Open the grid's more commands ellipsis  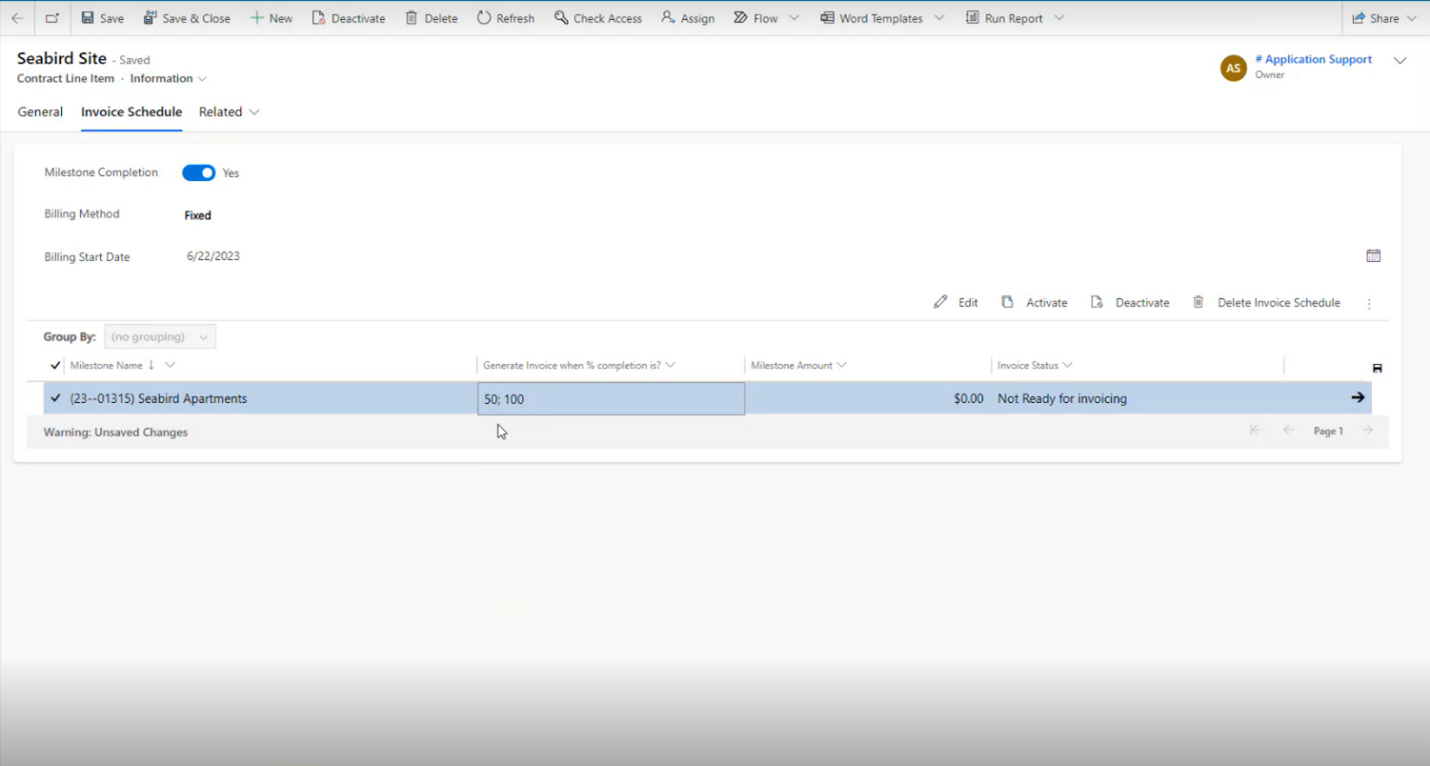point(1369,303)
